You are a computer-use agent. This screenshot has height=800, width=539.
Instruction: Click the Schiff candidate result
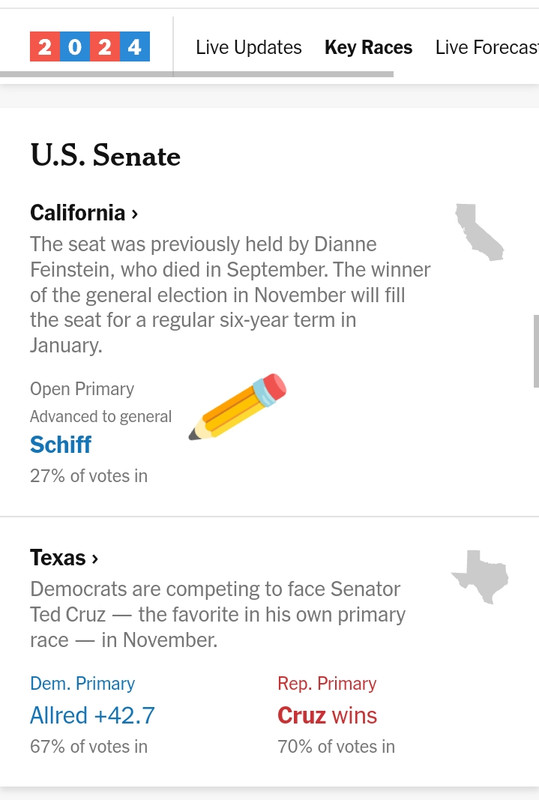tap(61, 444)
